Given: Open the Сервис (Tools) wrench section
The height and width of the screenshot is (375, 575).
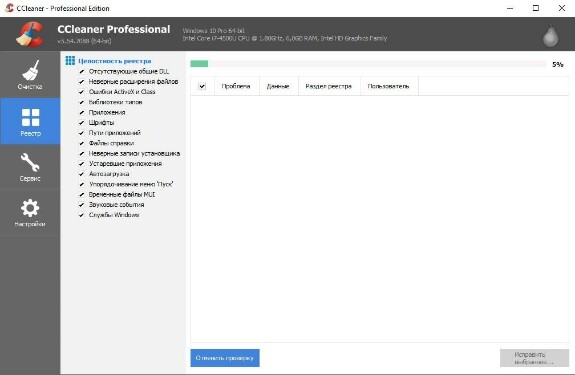Looking at the screenshot, I should (x=30, y=167).
